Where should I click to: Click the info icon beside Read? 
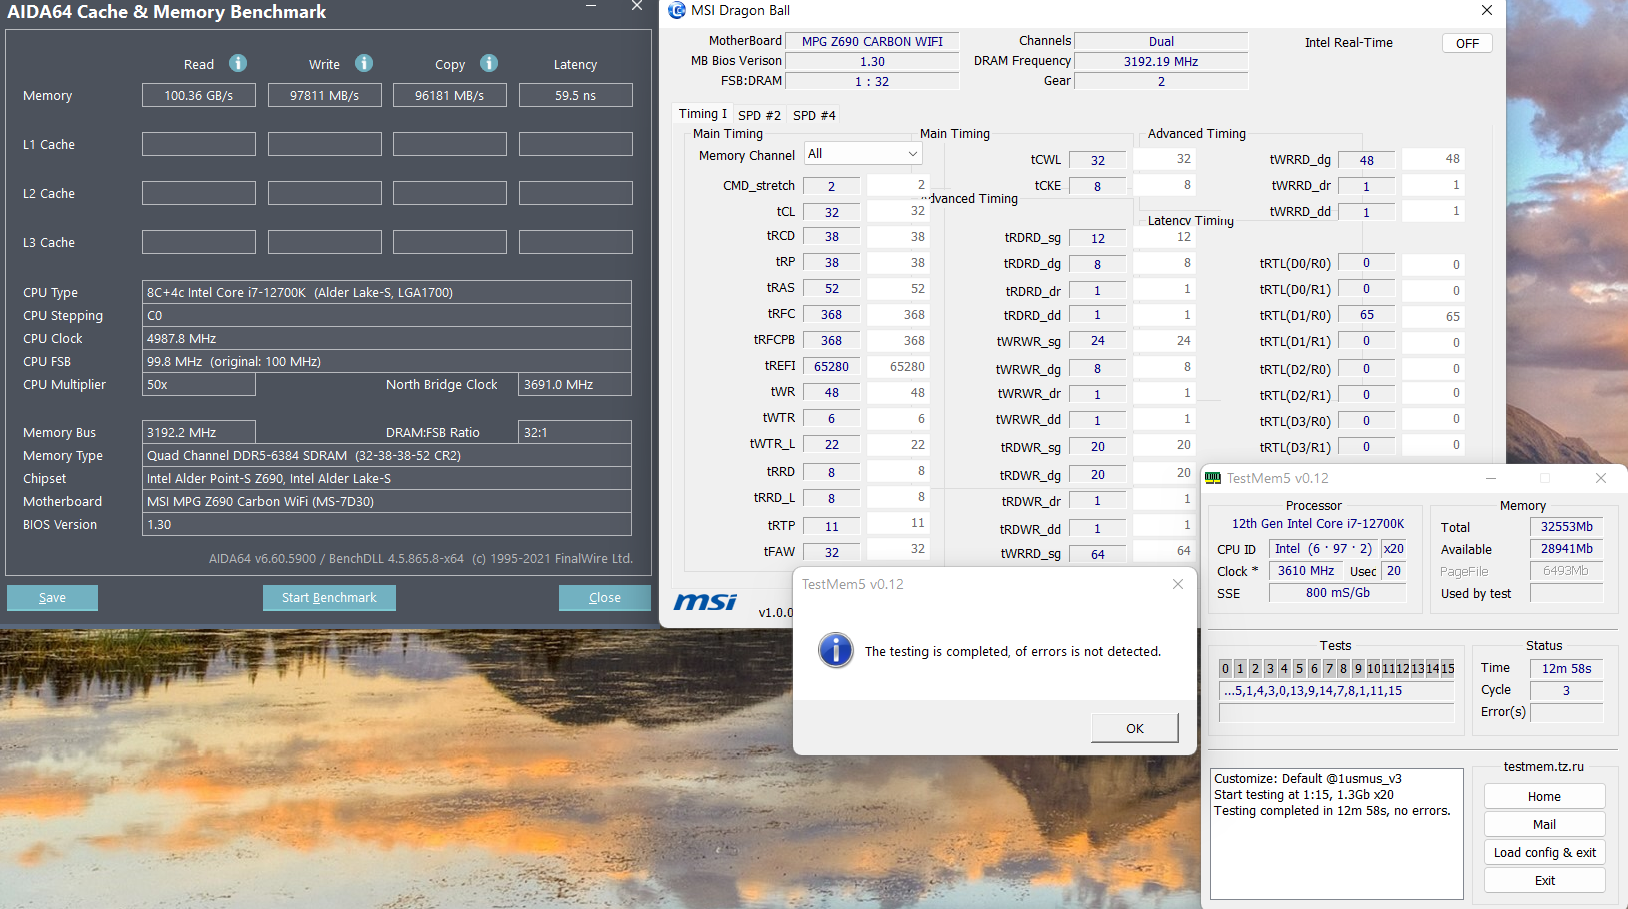(238, 63)
